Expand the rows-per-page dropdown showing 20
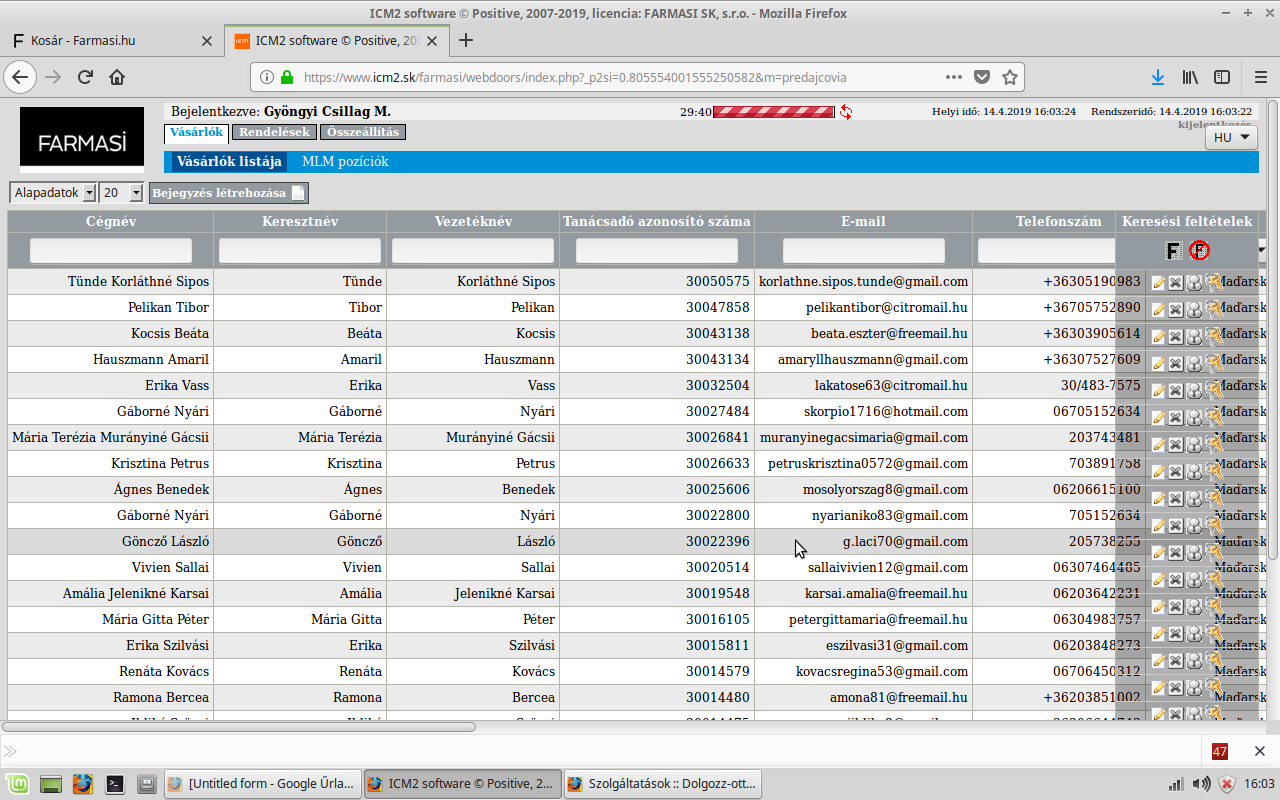The image size is (1280, 800). 122,193
